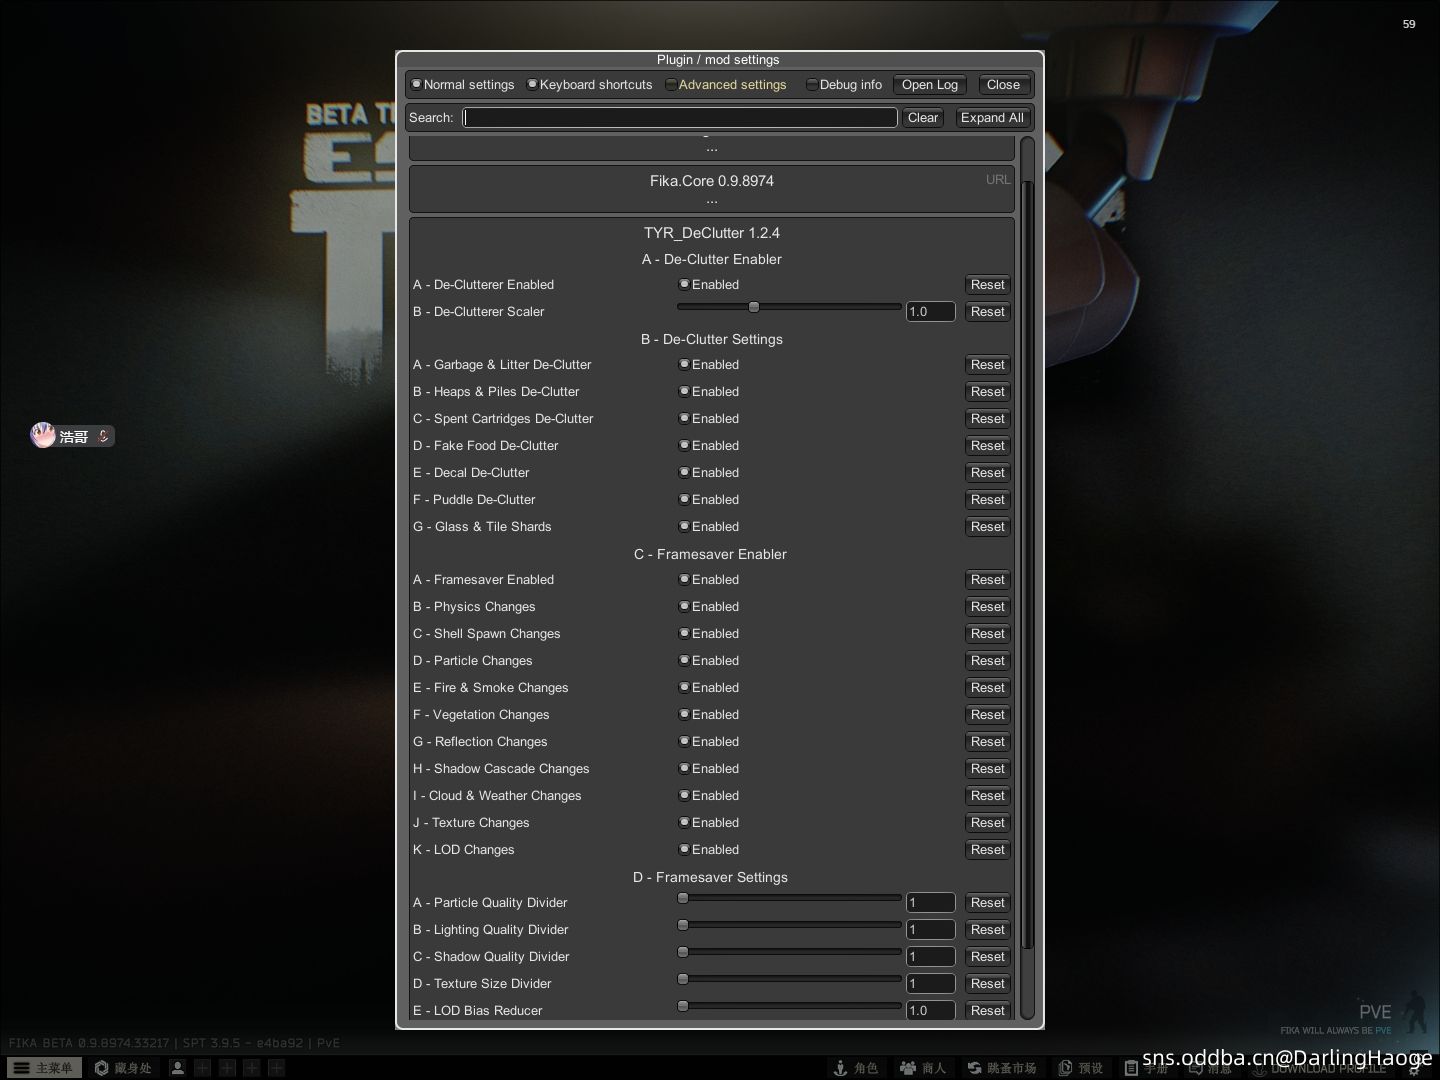The image size is (1440, 1080).
Task: Click in the Search text field
Action: click(x=680, y=118)
